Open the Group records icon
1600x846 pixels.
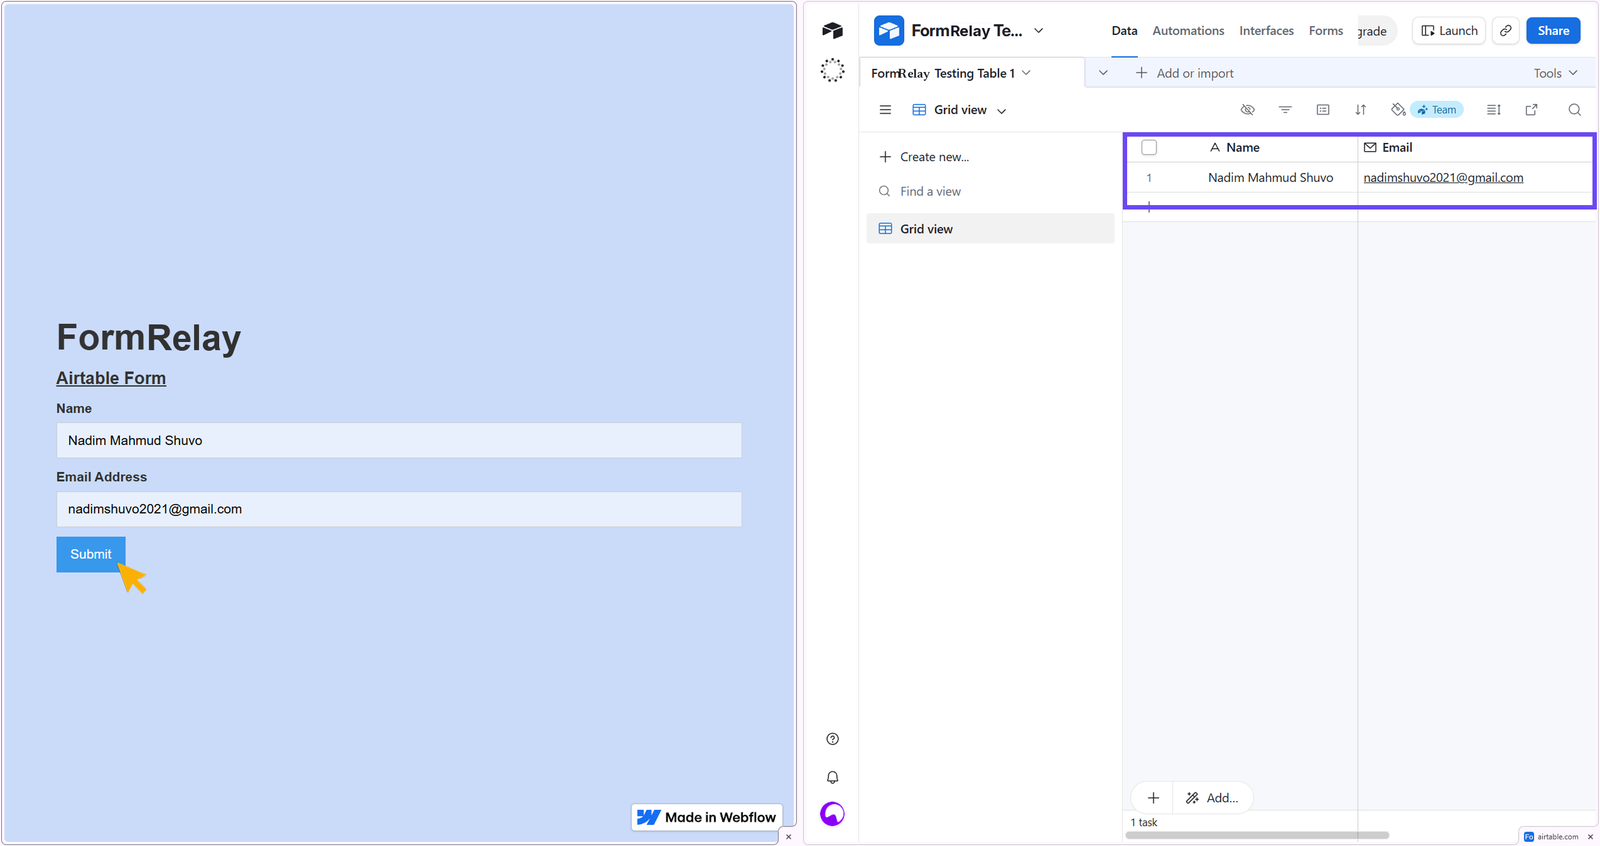[1323, 110]
